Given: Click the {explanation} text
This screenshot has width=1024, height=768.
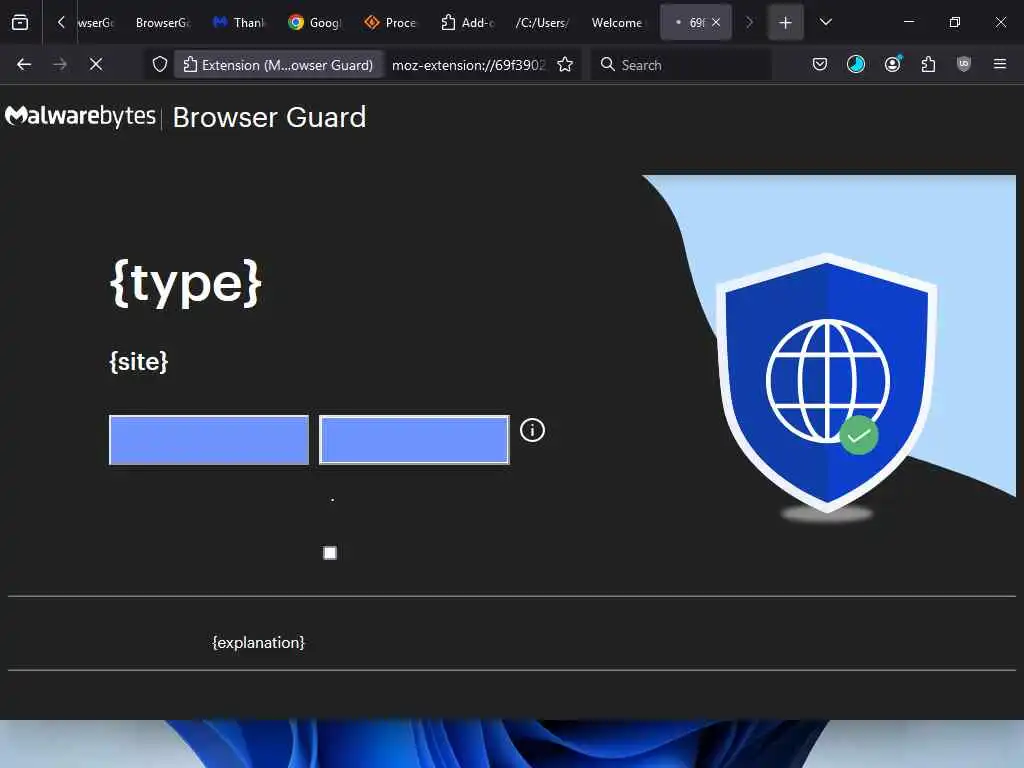Looking at the screenshot, I should tap(259, 643).
